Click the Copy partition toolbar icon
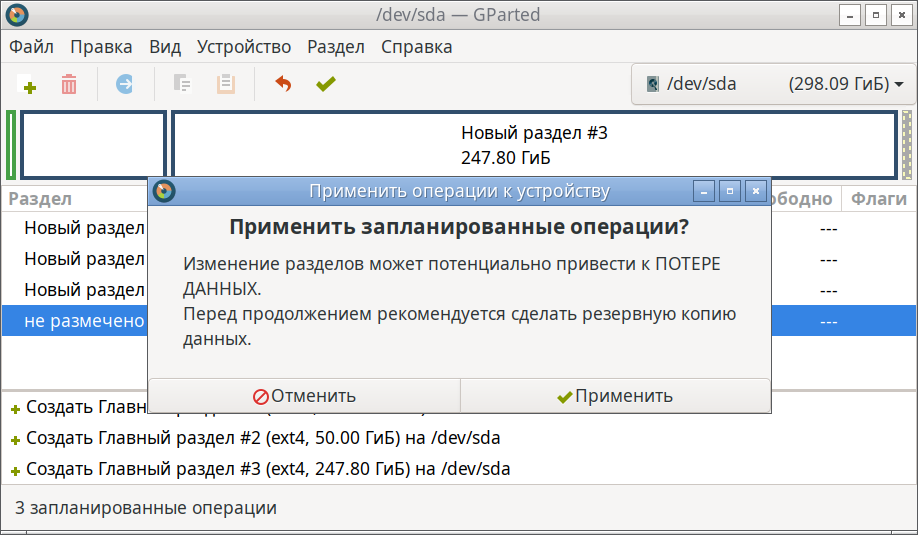 (183, 84)
